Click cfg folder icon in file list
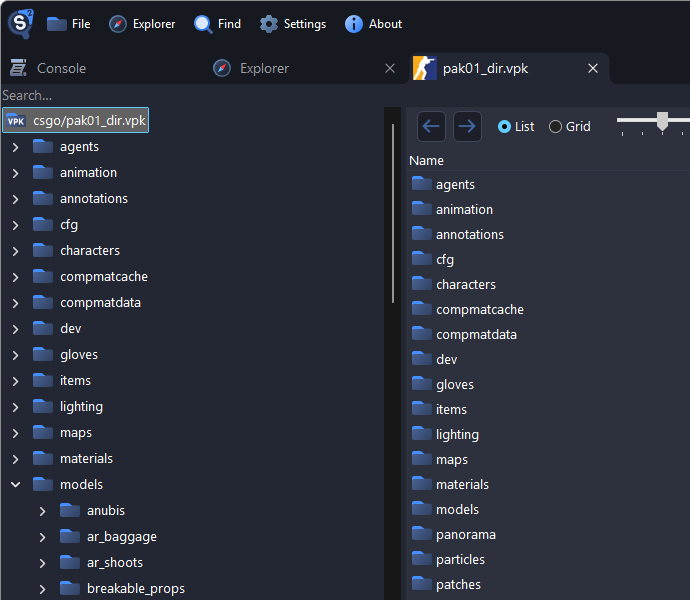The image size is (690, 600). [x=422, y=258]
